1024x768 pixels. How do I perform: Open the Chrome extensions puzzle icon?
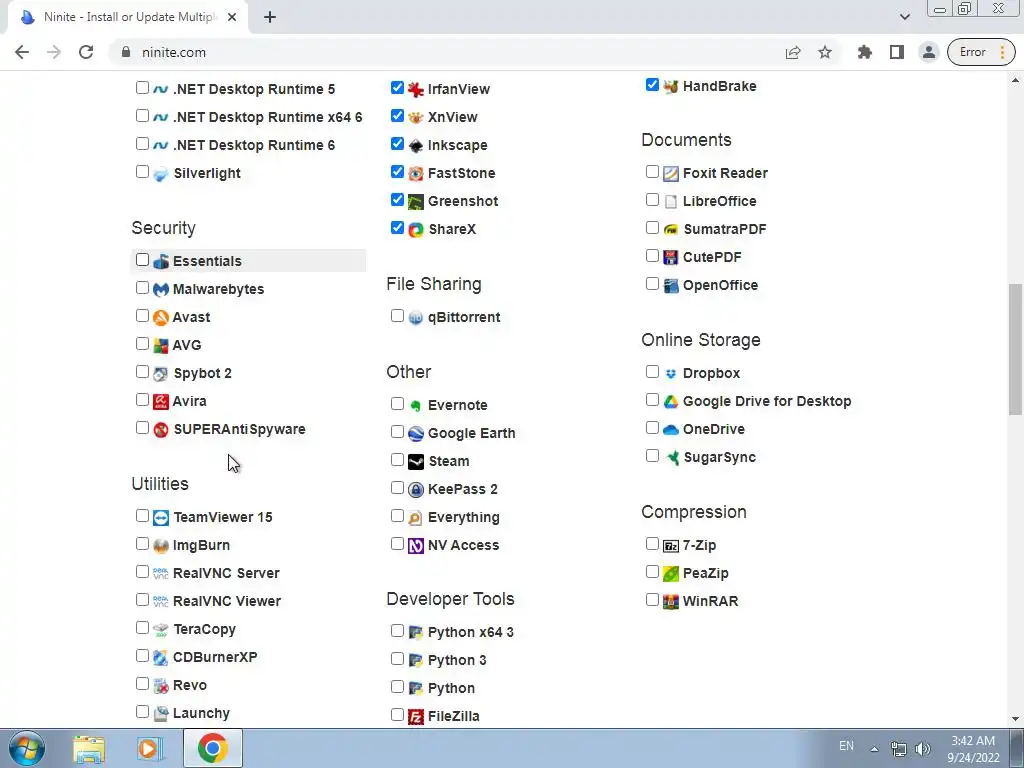(865, 52)
